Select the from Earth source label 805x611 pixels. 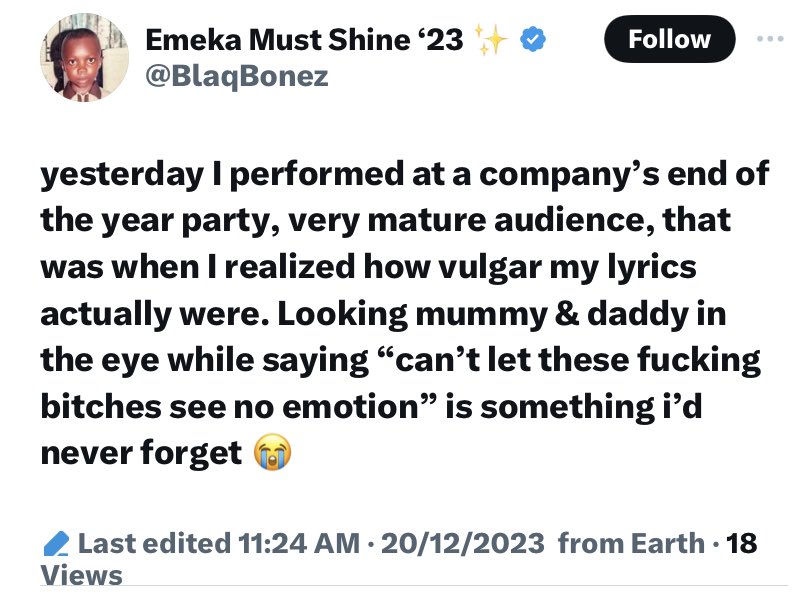[630, 544]
